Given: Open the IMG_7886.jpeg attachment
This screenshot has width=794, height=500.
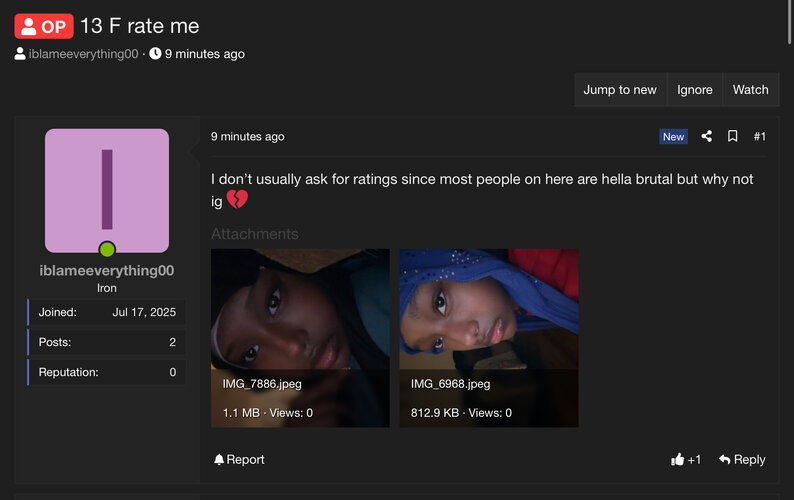Looking at the screenshot, I should 300,337.
